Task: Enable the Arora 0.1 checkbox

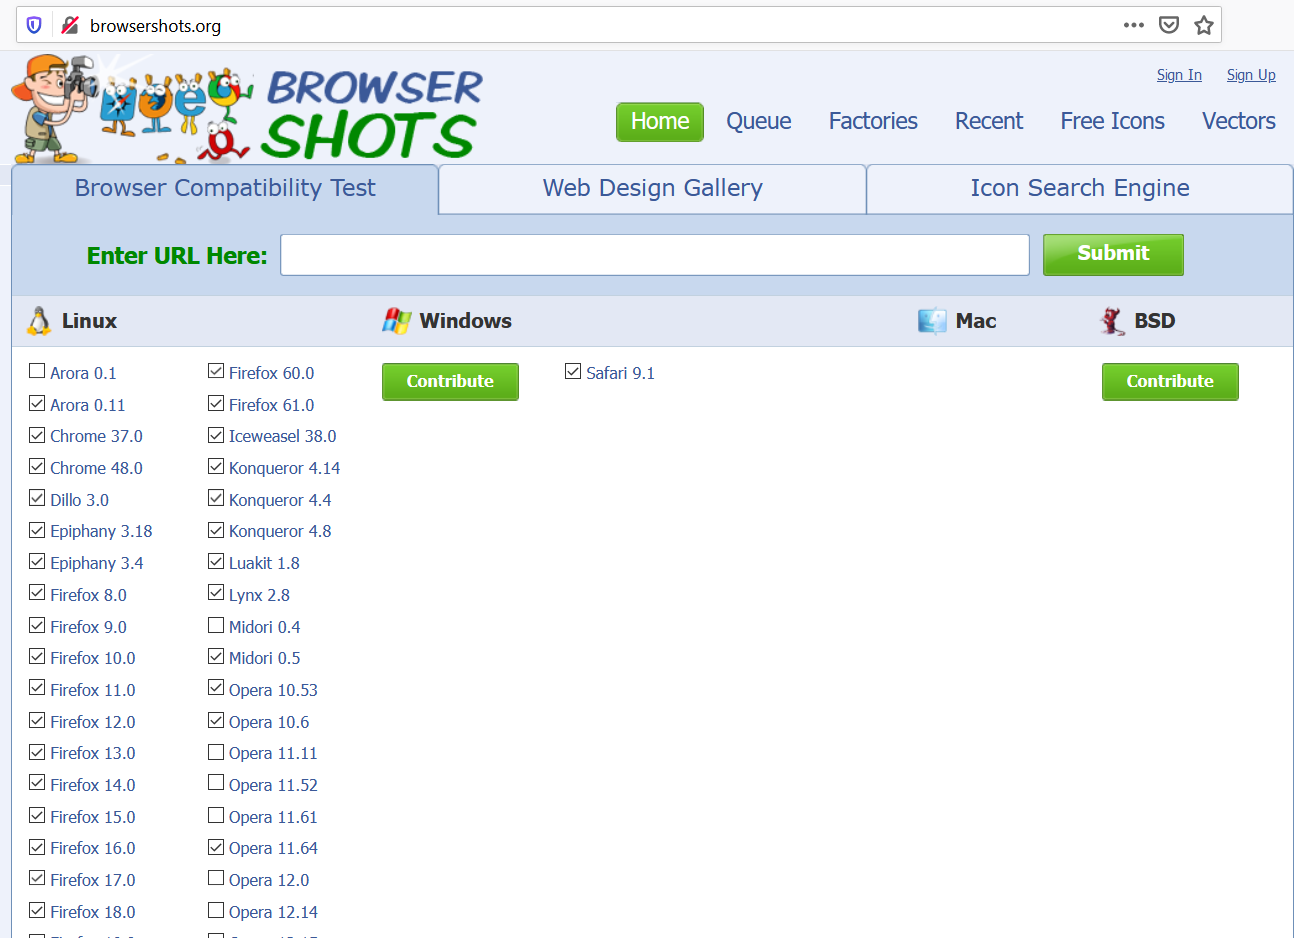Action: (37, 372)
